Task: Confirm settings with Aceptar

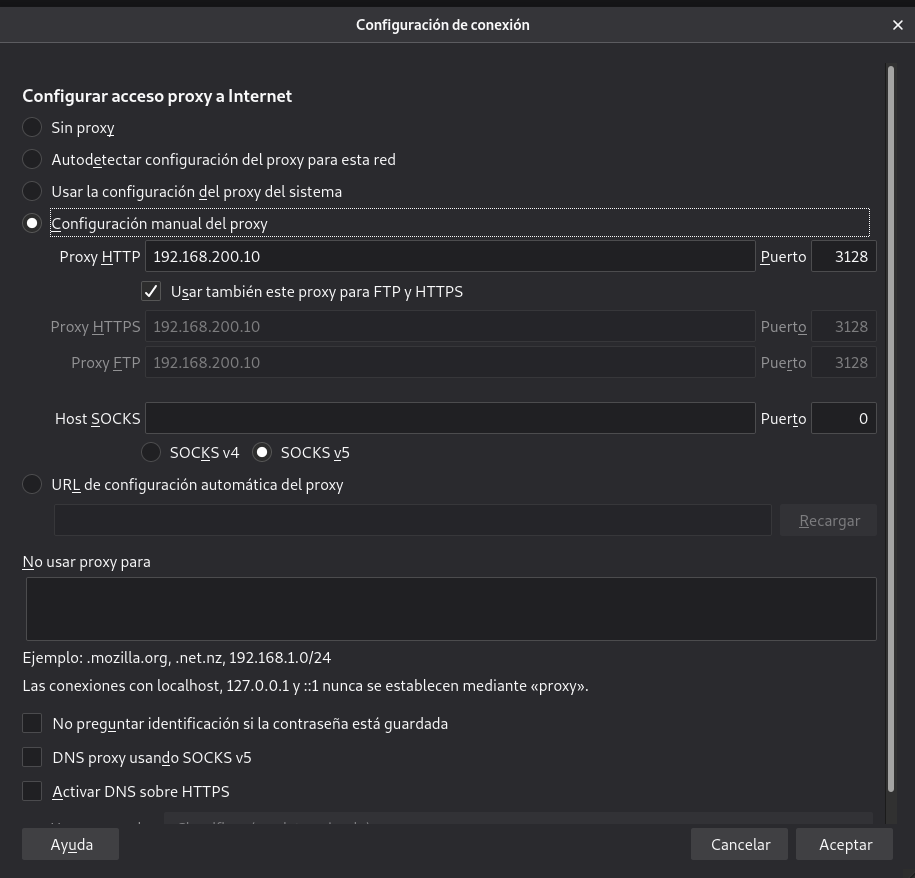Action: (x=845, y=844)
